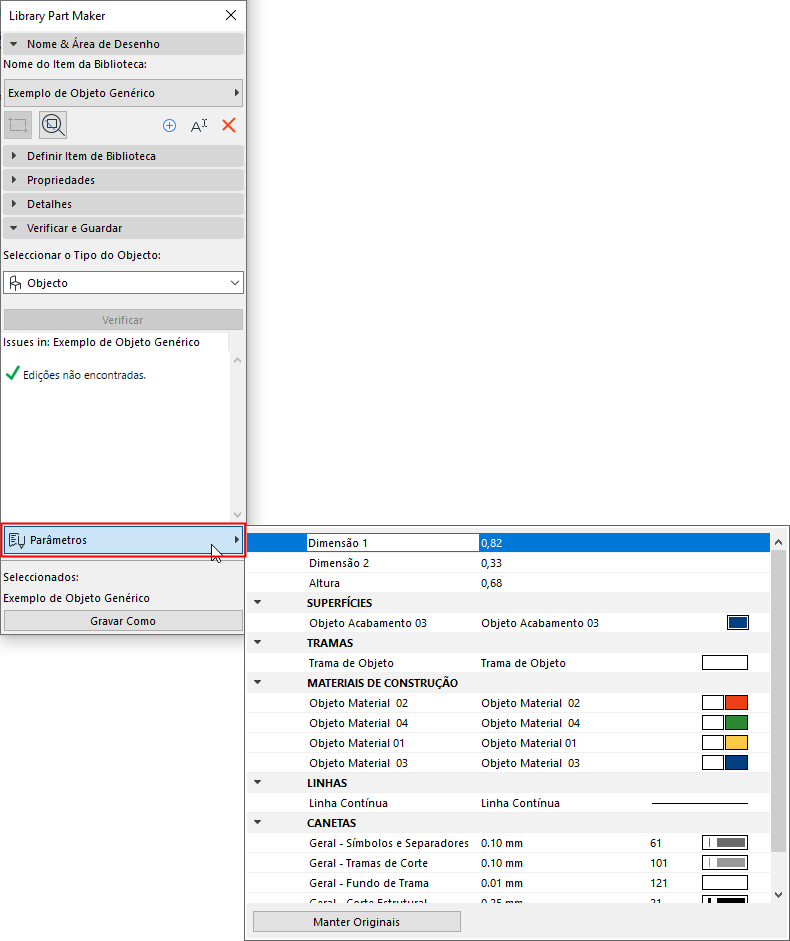
Task: Collapse the Nome & Área de Desenho section
Action: pyautogui.click(x=14, y=44)
